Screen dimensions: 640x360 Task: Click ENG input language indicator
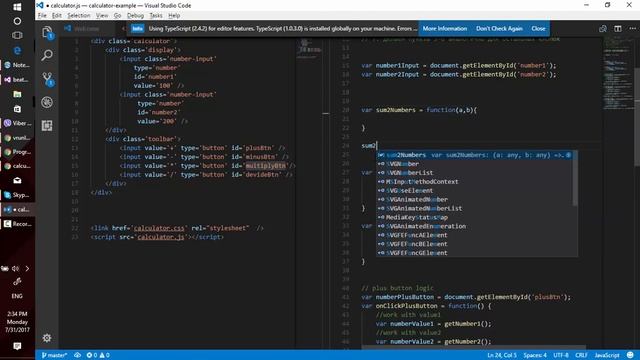tap(17, 296)
